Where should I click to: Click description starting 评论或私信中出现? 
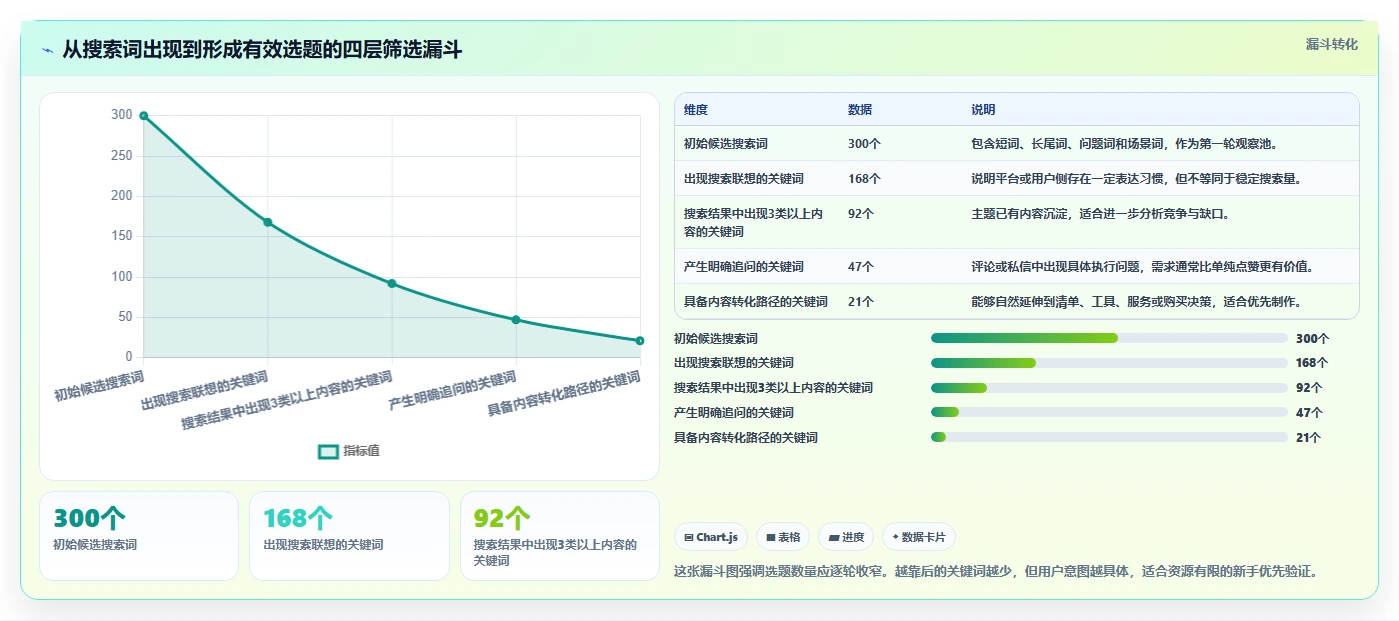[x=1142, y=267]
